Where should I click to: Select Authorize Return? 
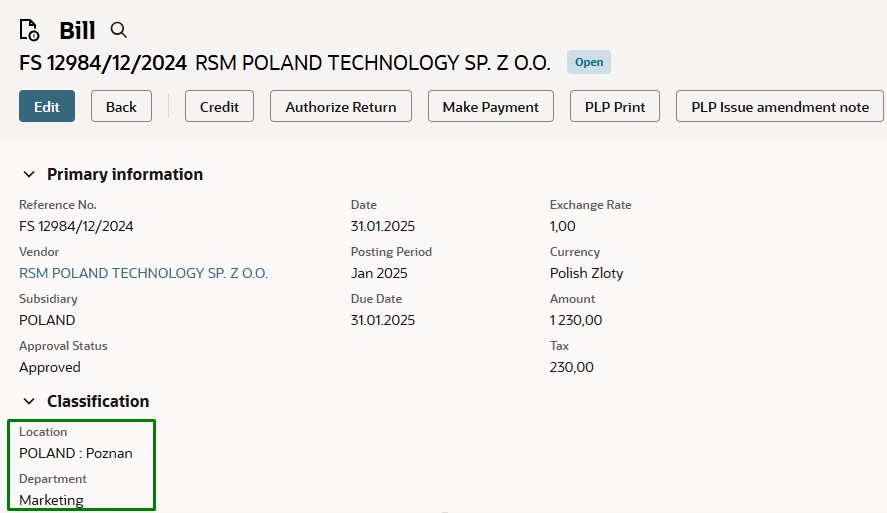(x=341, y=107)
